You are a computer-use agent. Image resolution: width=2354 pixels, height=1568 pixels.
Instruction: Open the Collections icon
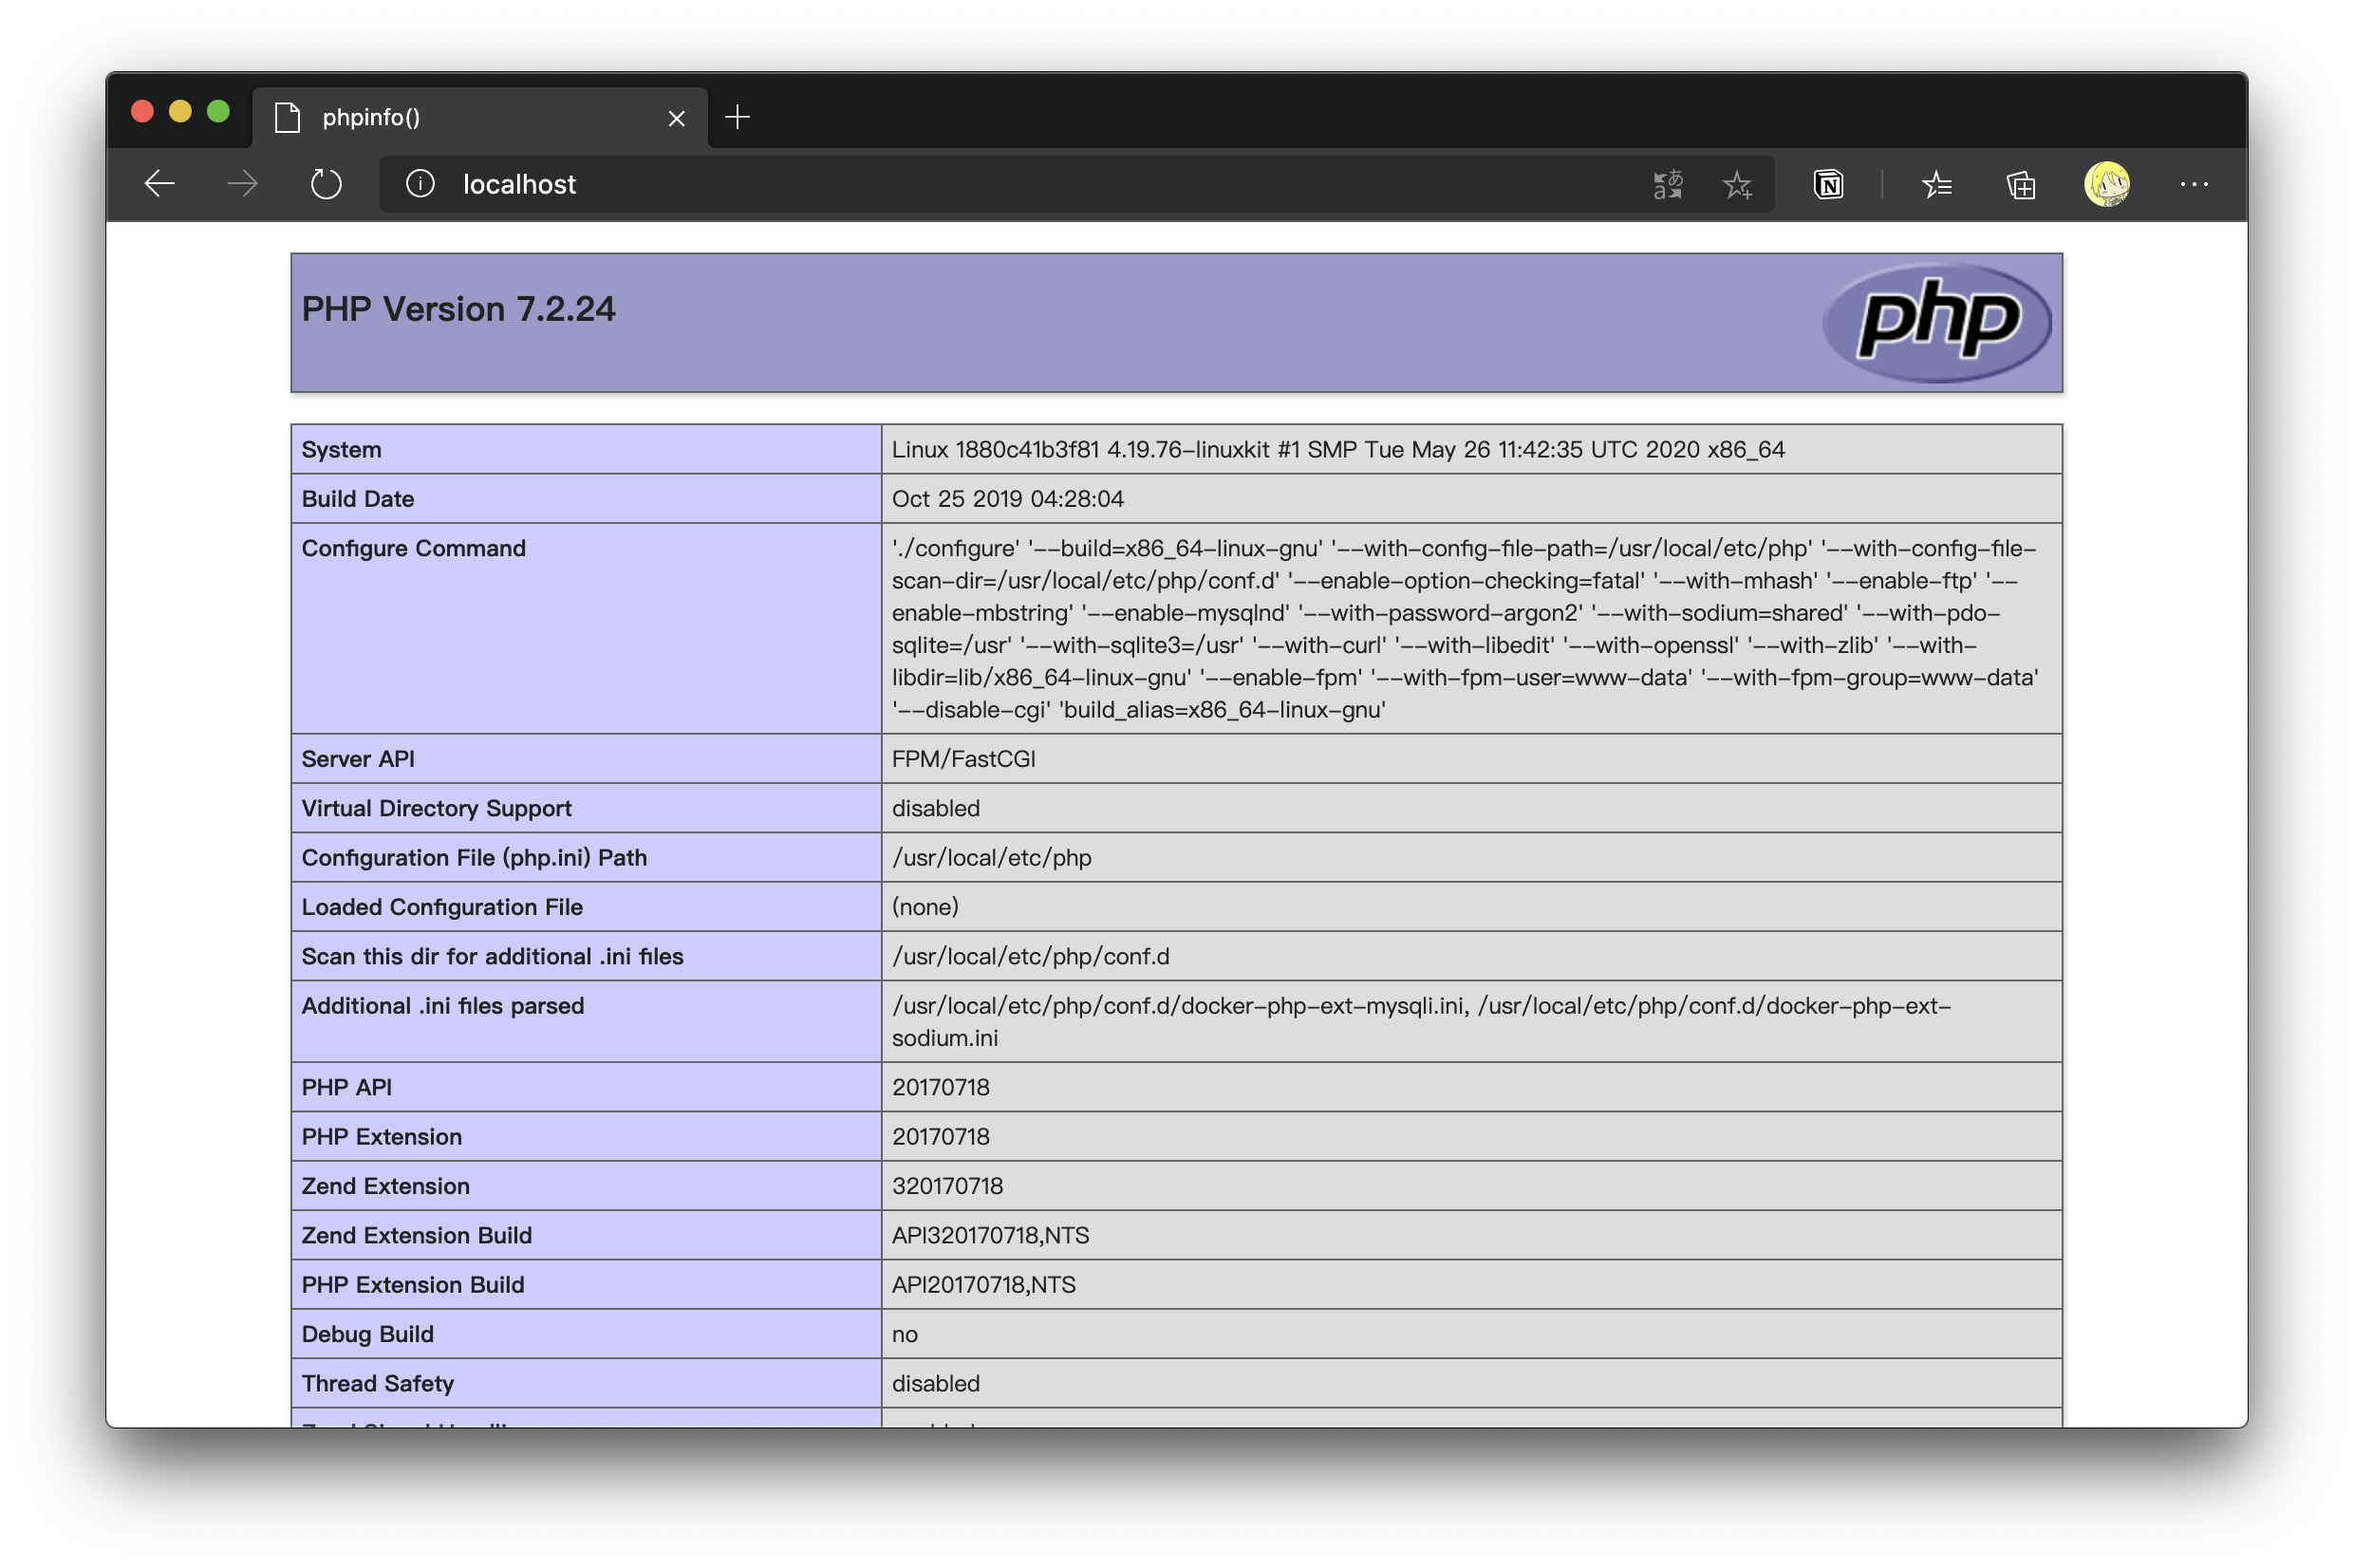2021,184
